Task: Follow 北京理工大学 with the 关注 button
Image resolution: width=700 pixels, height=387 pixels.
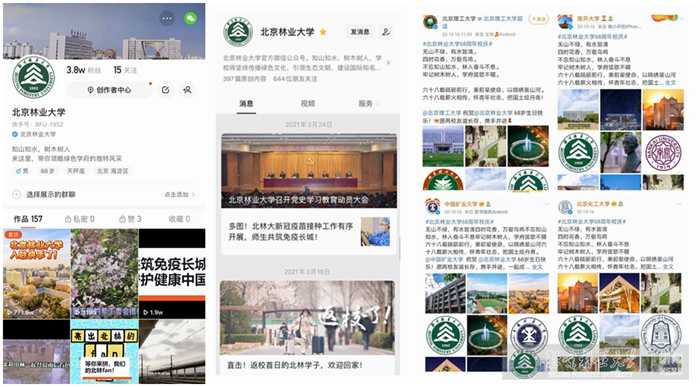Action: [x=538, y=19]
